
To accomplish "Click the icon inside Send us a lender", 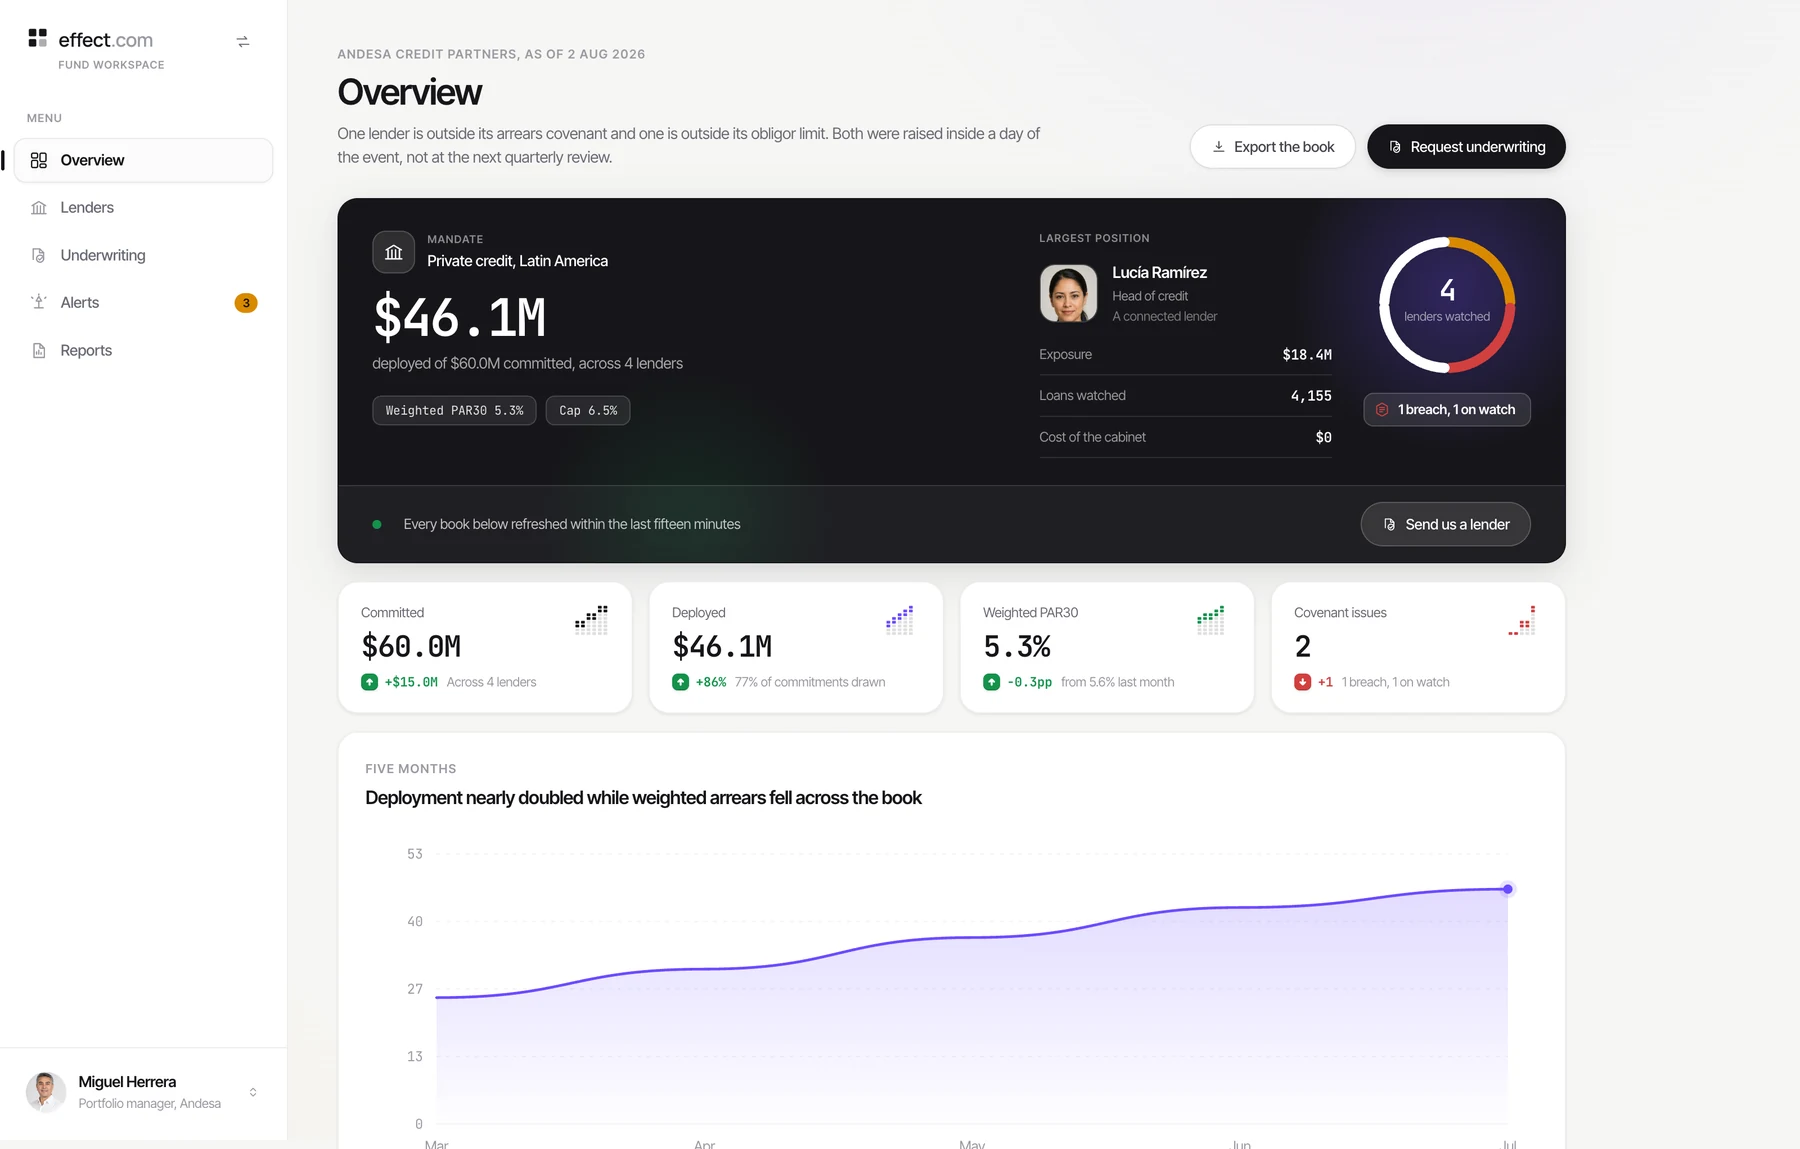I will (1389, 525).
